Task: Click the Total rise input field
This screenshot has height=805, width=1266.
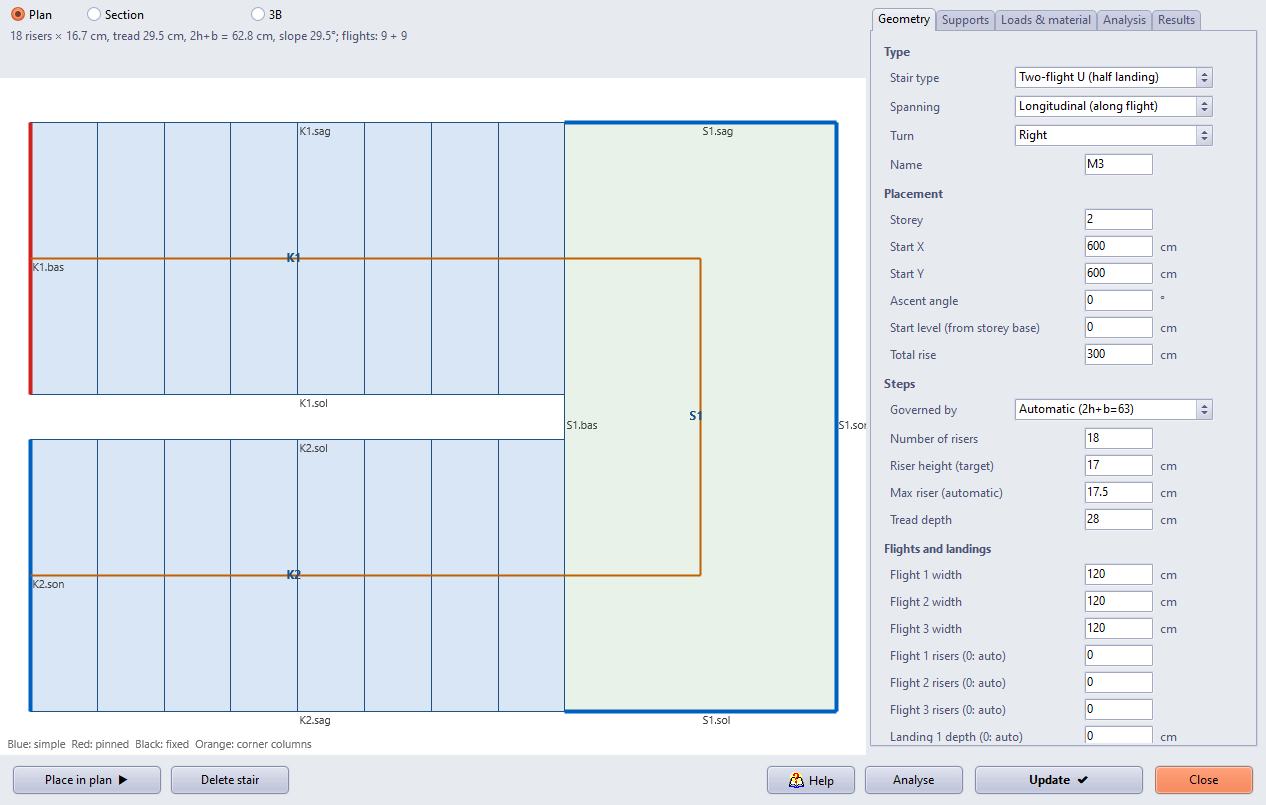Action: click(1119, 355)
